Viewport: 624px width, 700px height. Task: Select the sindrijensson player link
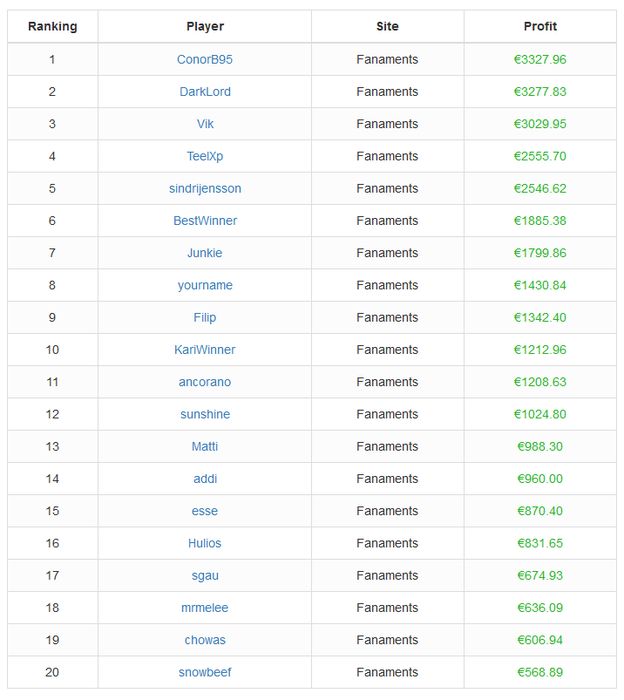point(205,188)
